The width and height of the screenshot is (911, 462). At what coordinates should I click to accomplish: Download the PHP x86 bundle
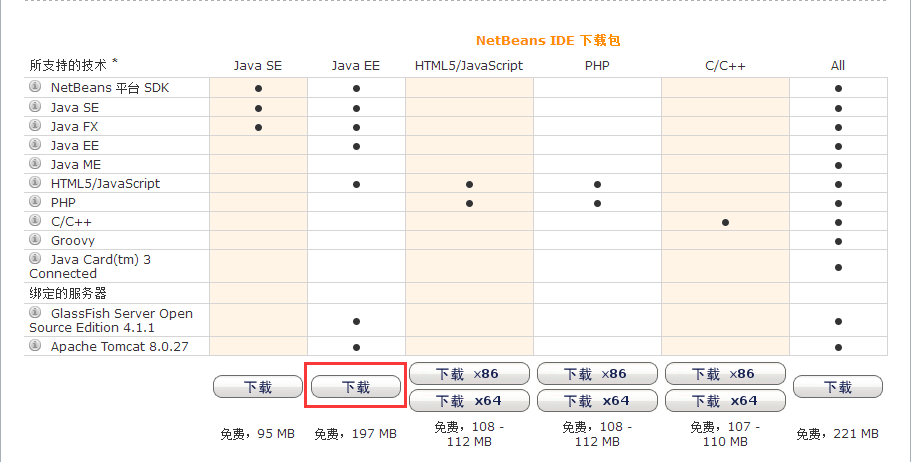[597, 374]
